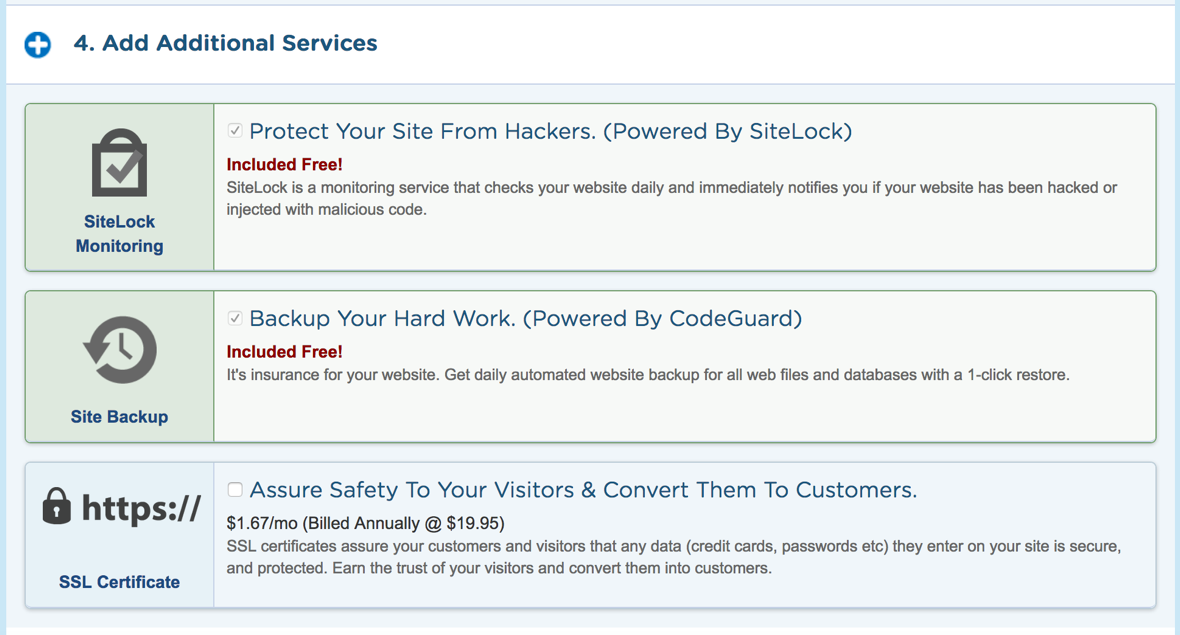Image resolution: width=1180 pixels, height=635 pixels.
Task: Select the SSL Certificate label
Action: click(119, 582)
